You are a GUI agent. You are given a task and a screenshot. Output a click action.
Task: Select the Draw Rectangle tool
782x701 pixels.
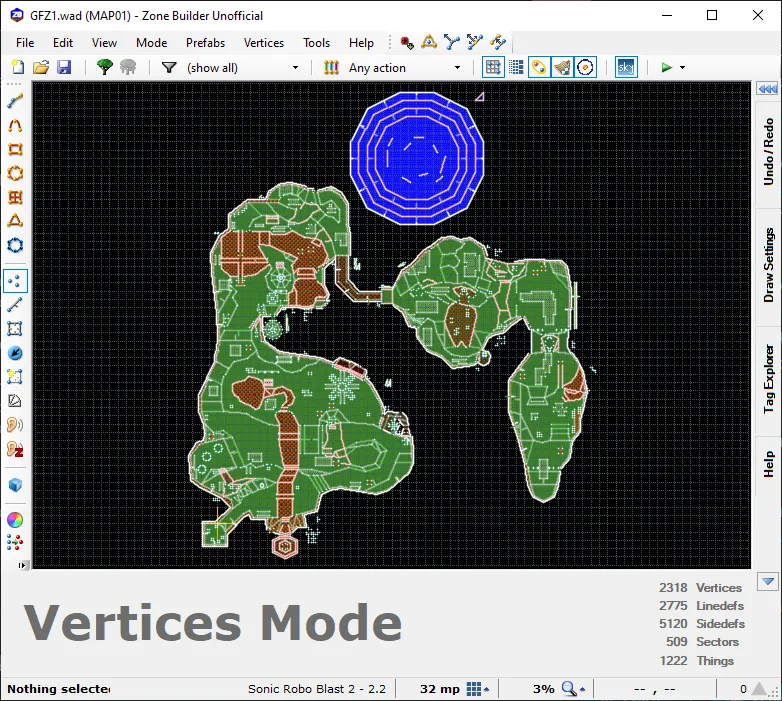pos(15,149)
